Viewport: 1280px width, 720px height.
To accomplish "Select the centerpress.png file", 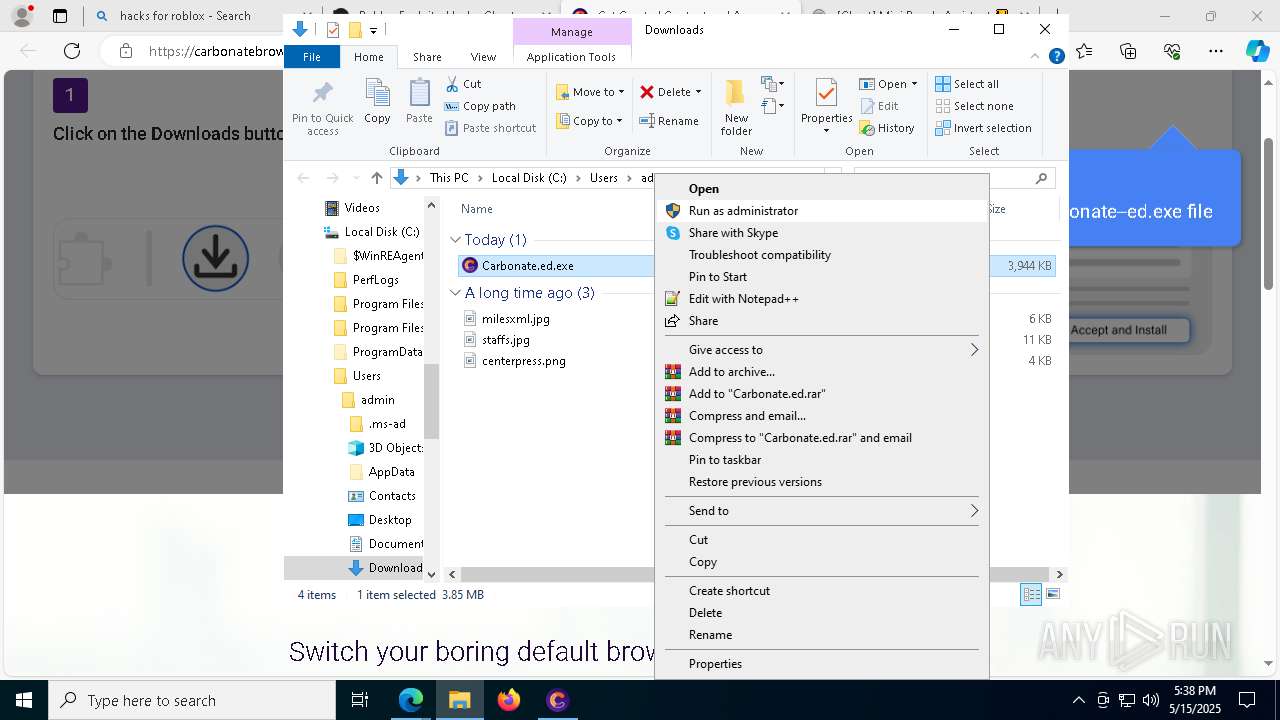I will 524,361.
